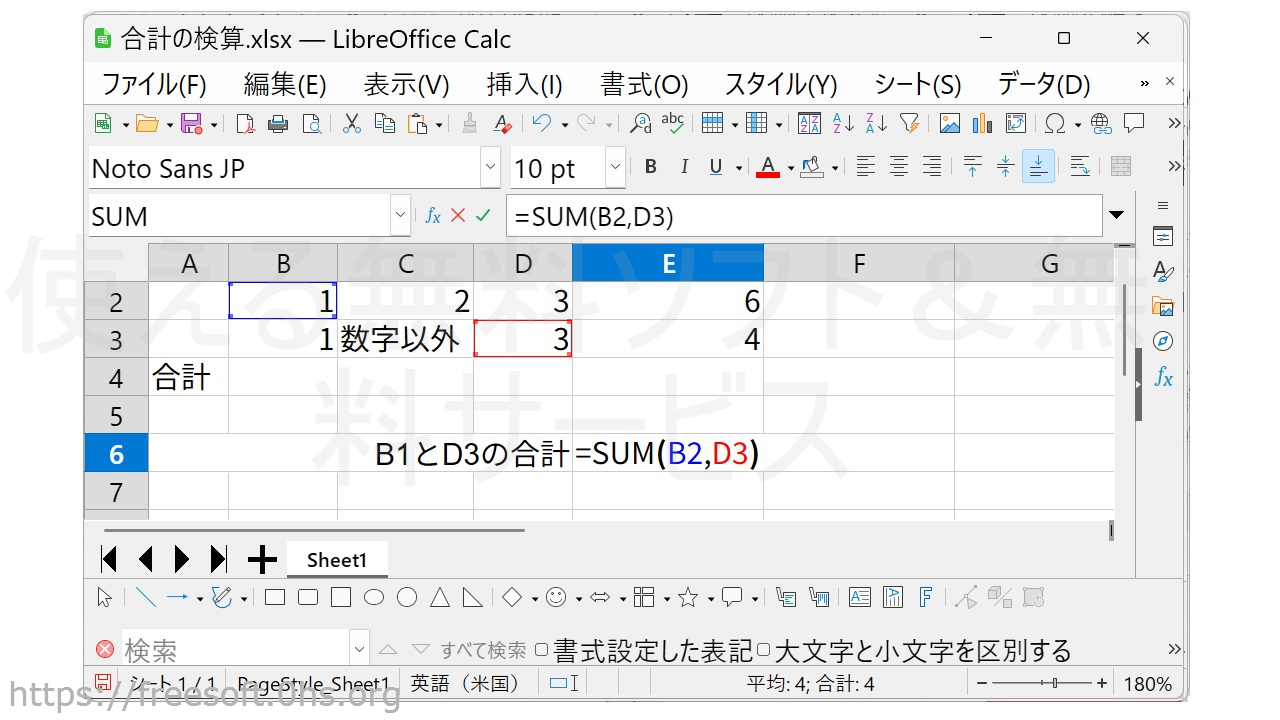Cancel formula with red X icon
Image resolution: width=1280 pixels, height=720 pixels.
click(x=458, y=216)
